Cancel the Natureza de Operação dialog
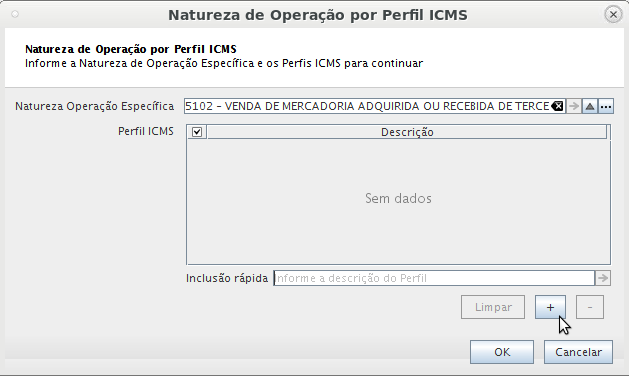 coord(578,352)
